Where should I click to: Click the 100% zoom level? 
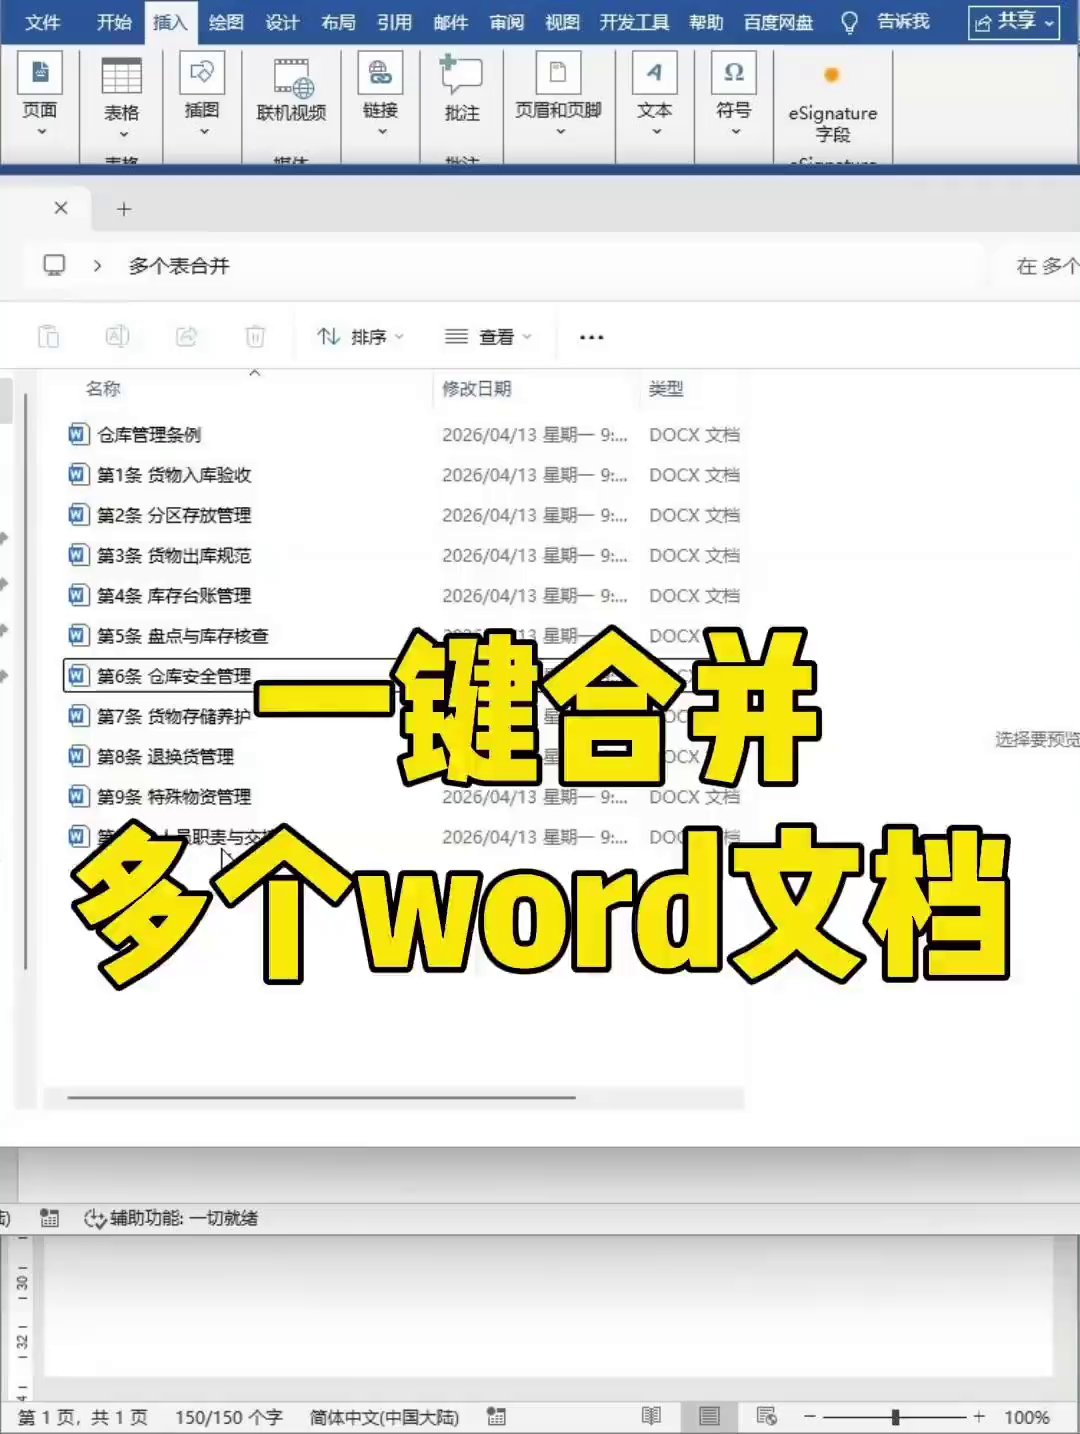pos(1027,1417)
